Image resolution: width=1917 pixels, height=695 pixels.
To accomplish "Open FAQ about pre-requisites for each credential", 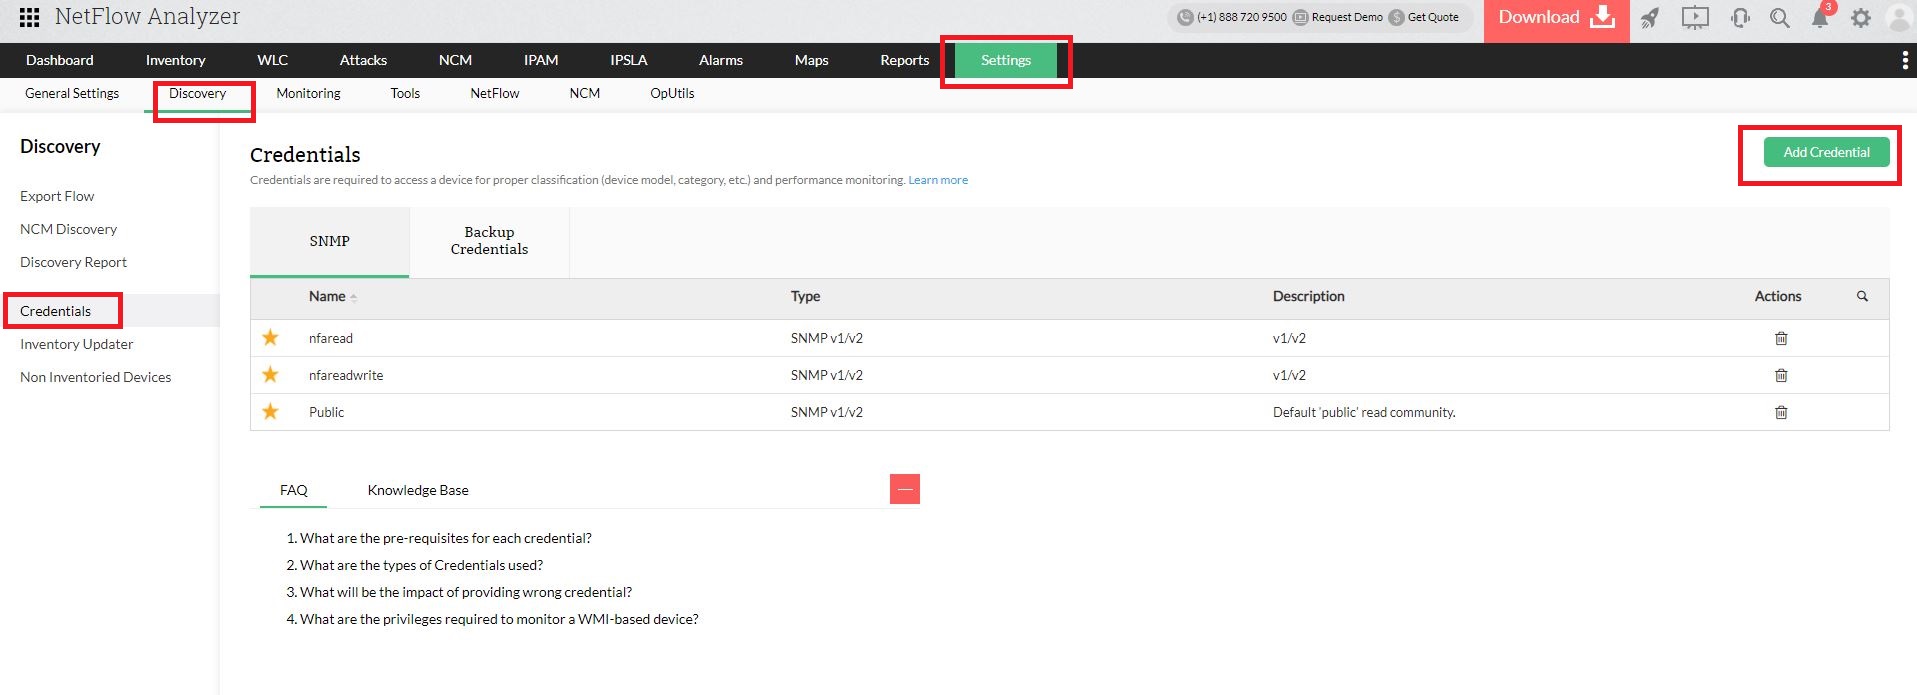I will pos(446,538).
